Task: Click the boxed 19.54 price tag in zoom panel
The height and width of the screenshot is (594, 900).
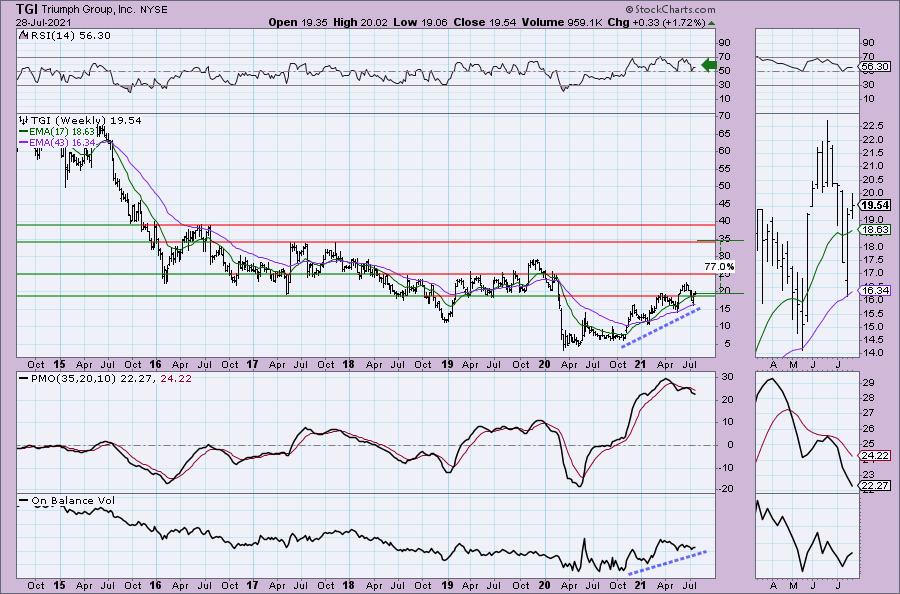Action: (876, 205)
